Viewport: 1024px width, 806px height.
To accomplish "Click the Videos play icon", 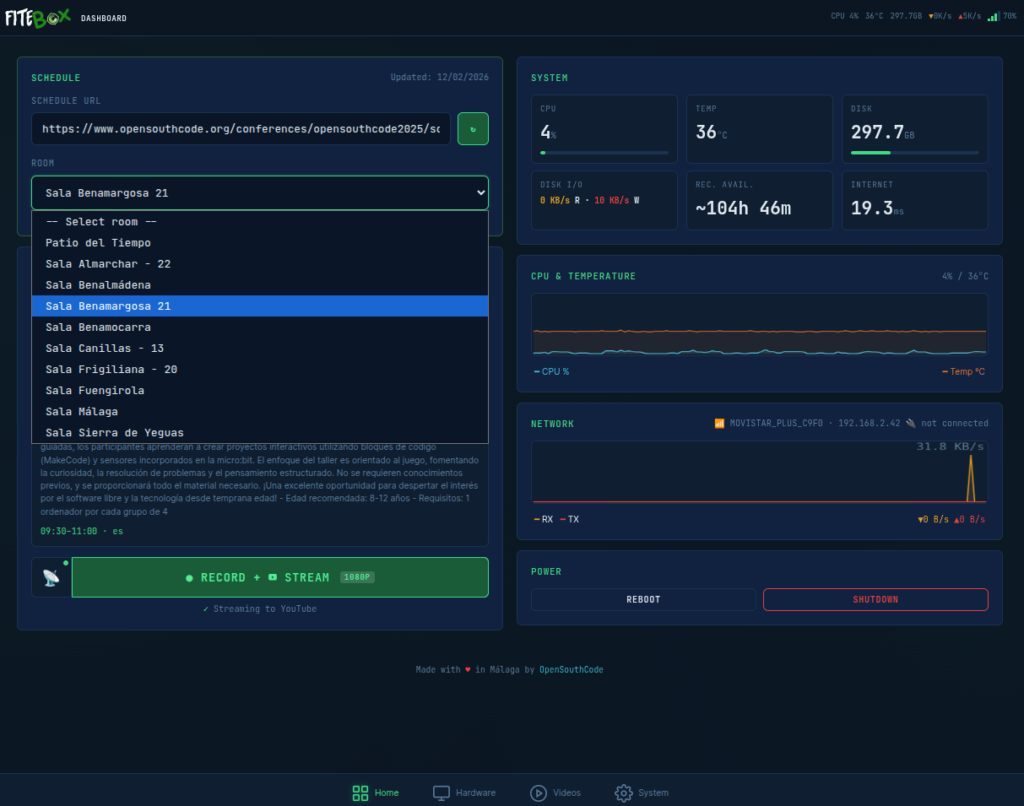I will tap(538, 793).
